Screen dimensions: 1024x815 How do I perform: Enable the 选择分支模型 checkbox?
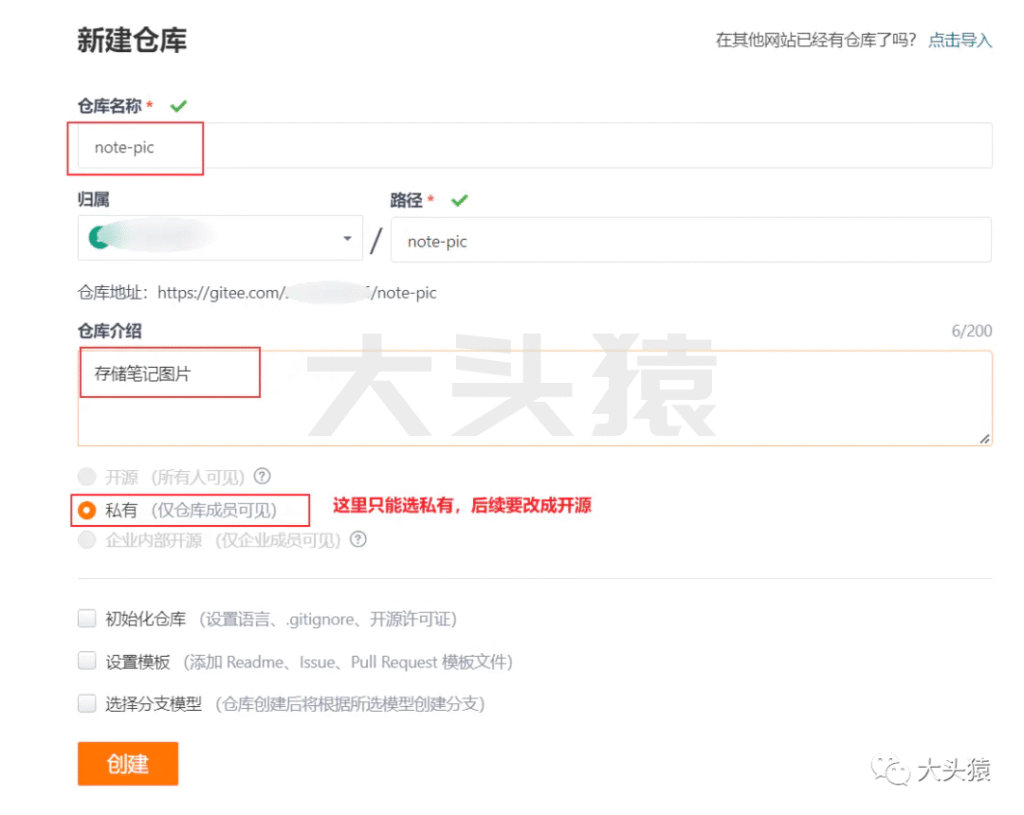point(87,703)
